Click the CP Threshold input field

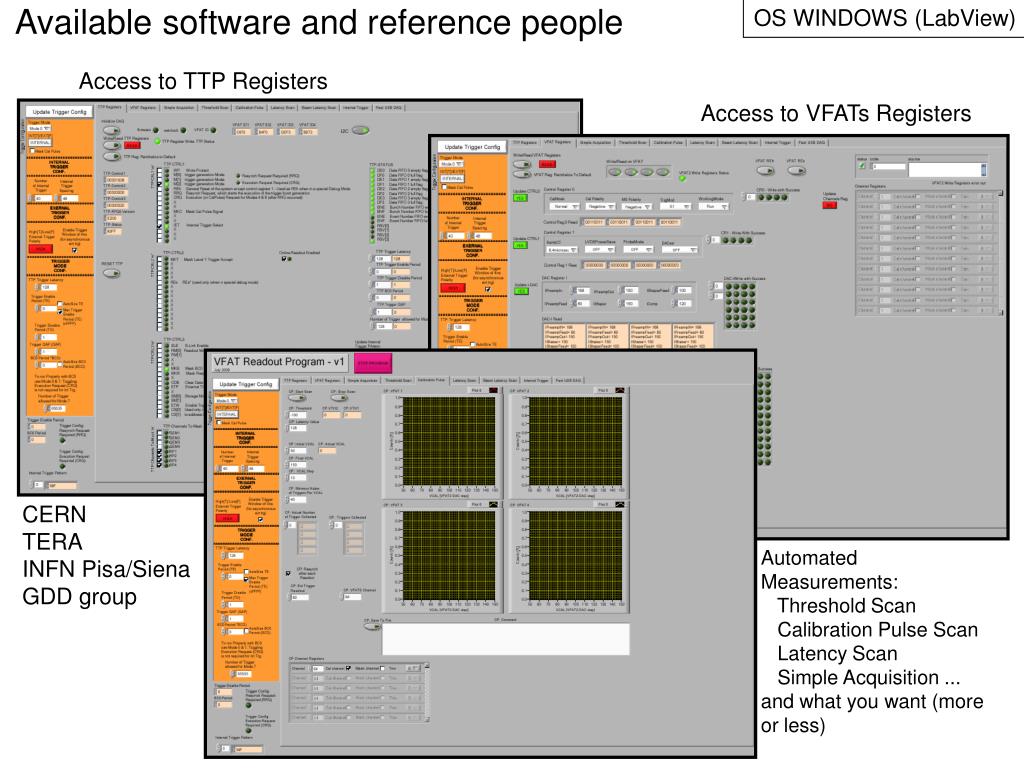pyautogui.click(x=297, y=415)
